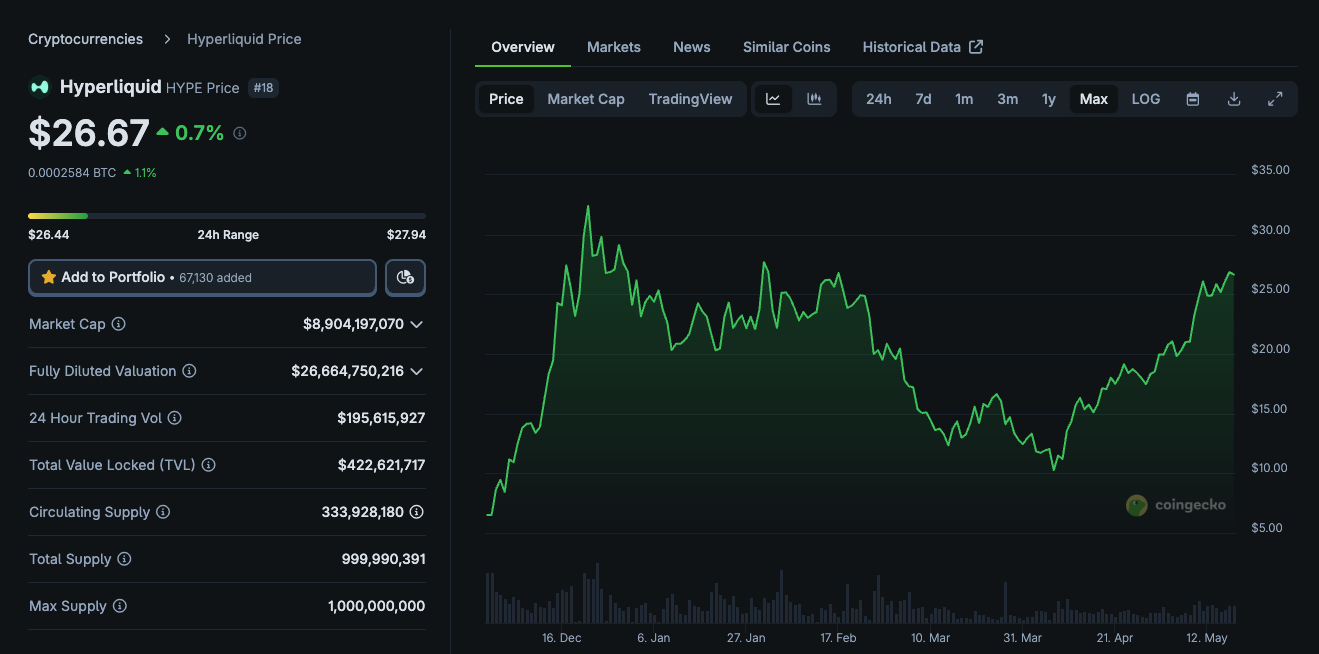Click the 999,990,391 total supply value
This screenshot has width=1319, height=654.
click(x=383, y=559)
